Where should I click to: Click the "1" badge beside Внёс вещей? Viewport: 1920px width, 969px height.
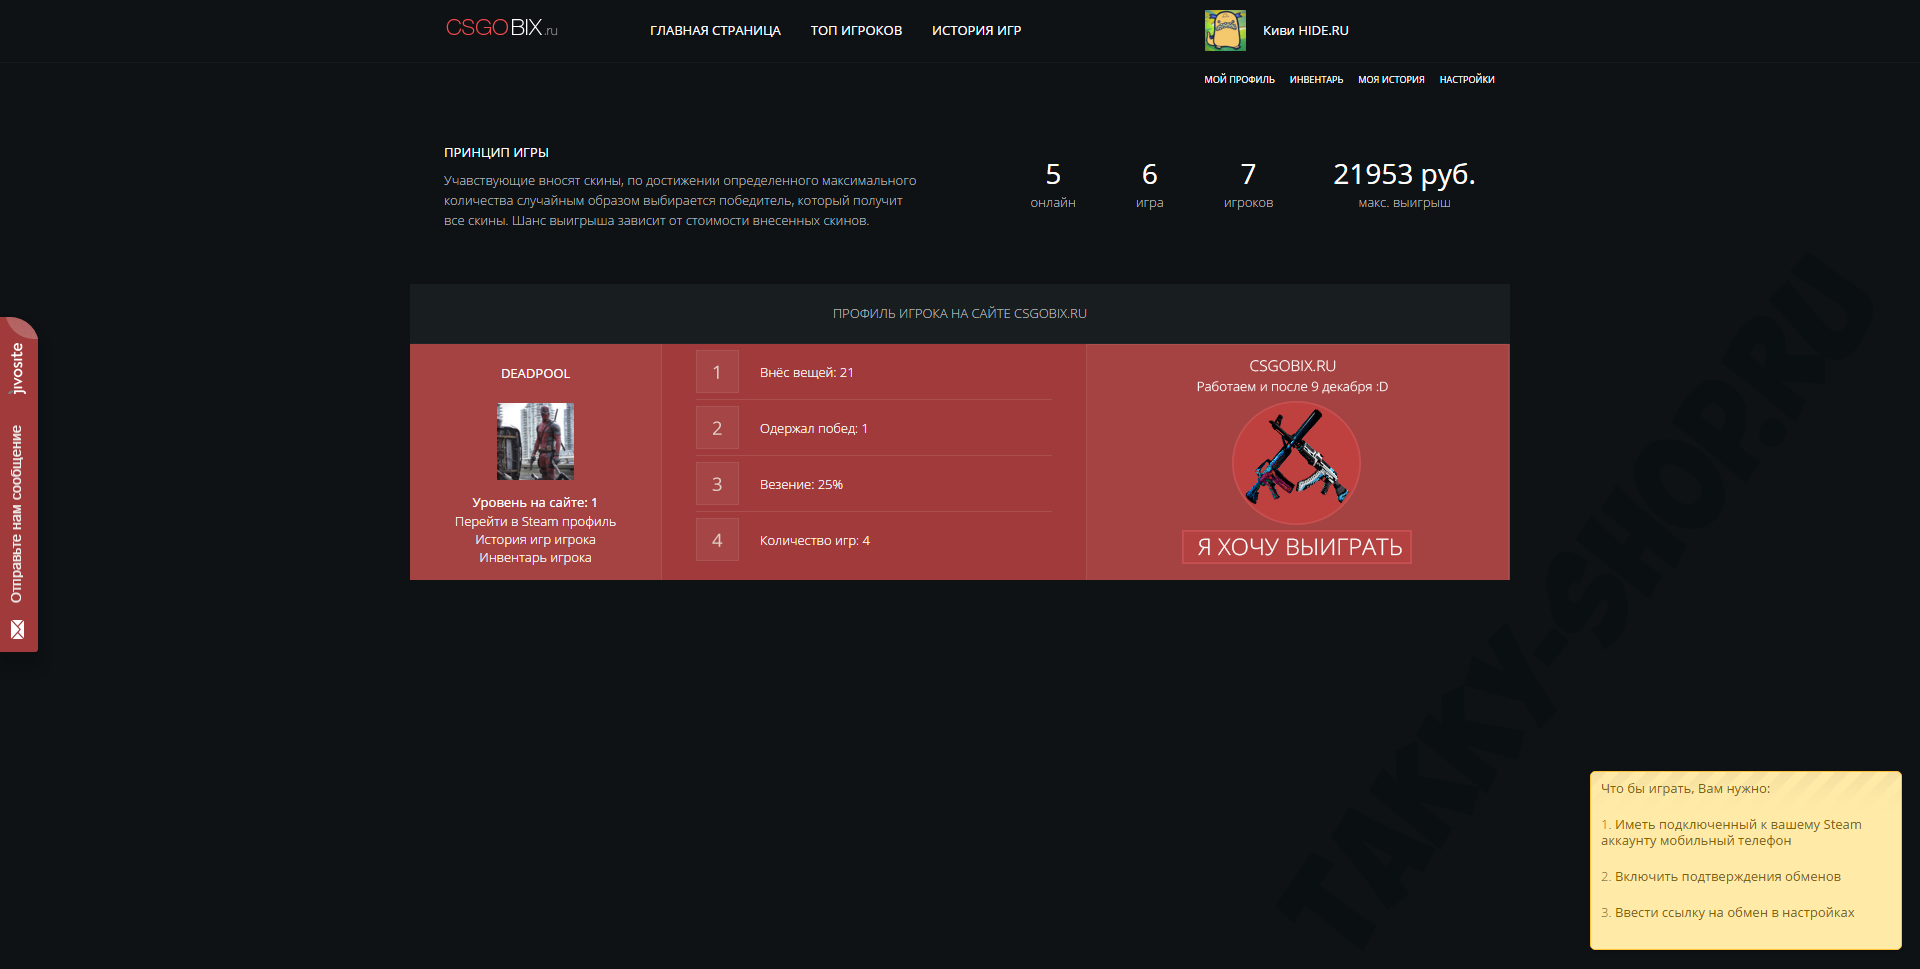[x=717, y=371]
